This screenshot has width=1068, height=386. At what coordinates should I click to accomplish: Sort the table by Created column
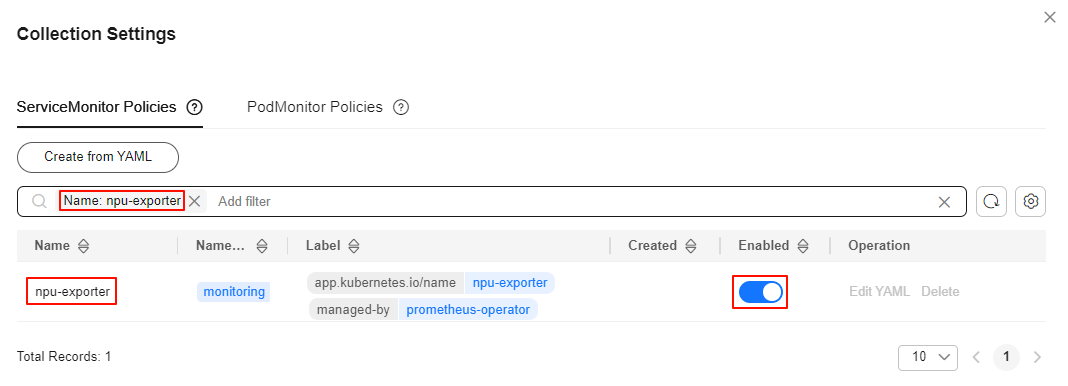pyautogui.click(x=691, y=246)
